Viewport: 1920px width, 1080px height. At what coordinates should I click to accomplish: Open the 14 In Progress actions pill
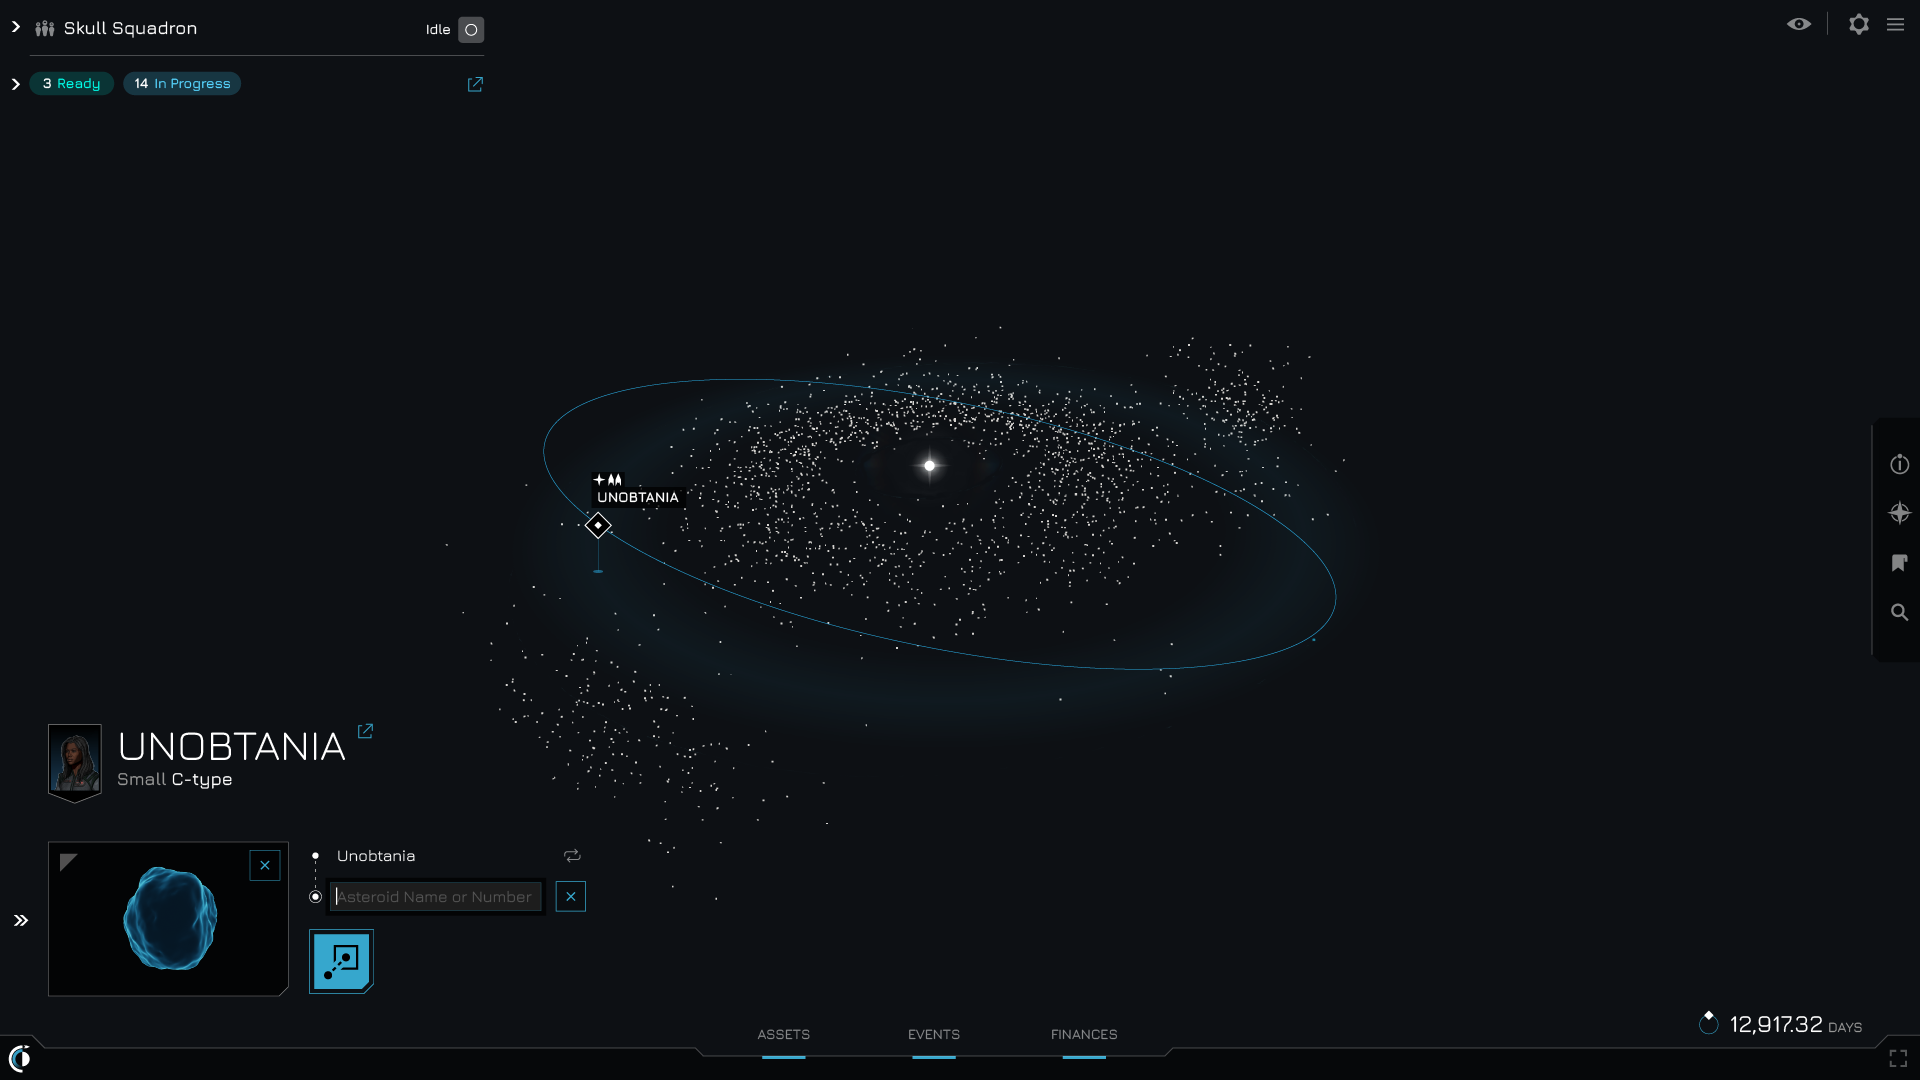tap(182, 84)
